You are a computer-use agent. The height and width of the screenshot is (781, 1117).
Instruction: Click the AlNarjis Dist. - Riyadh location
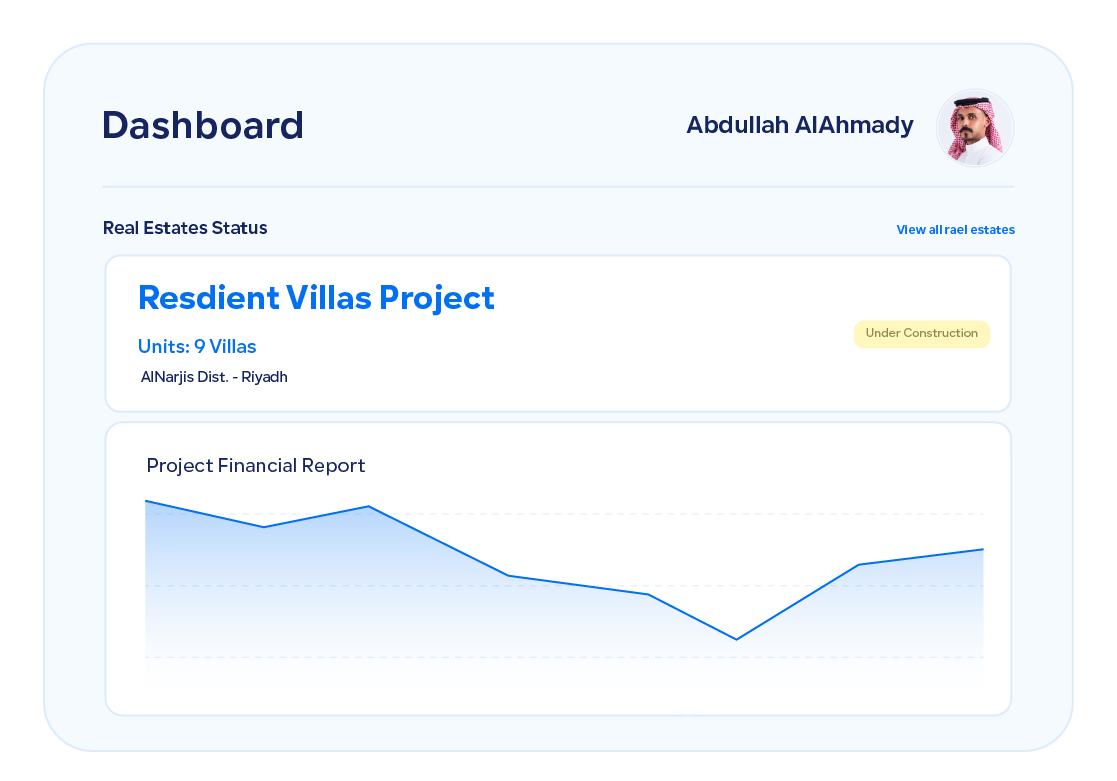(x=214, y=377)
